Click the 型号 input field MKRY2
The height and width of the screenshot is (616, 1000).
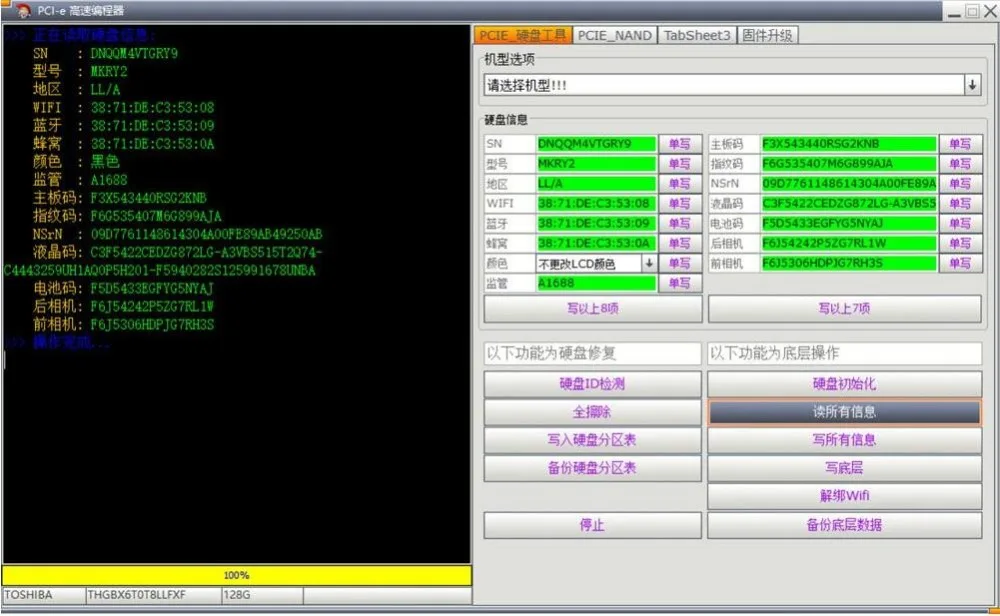tap(596, 164)
